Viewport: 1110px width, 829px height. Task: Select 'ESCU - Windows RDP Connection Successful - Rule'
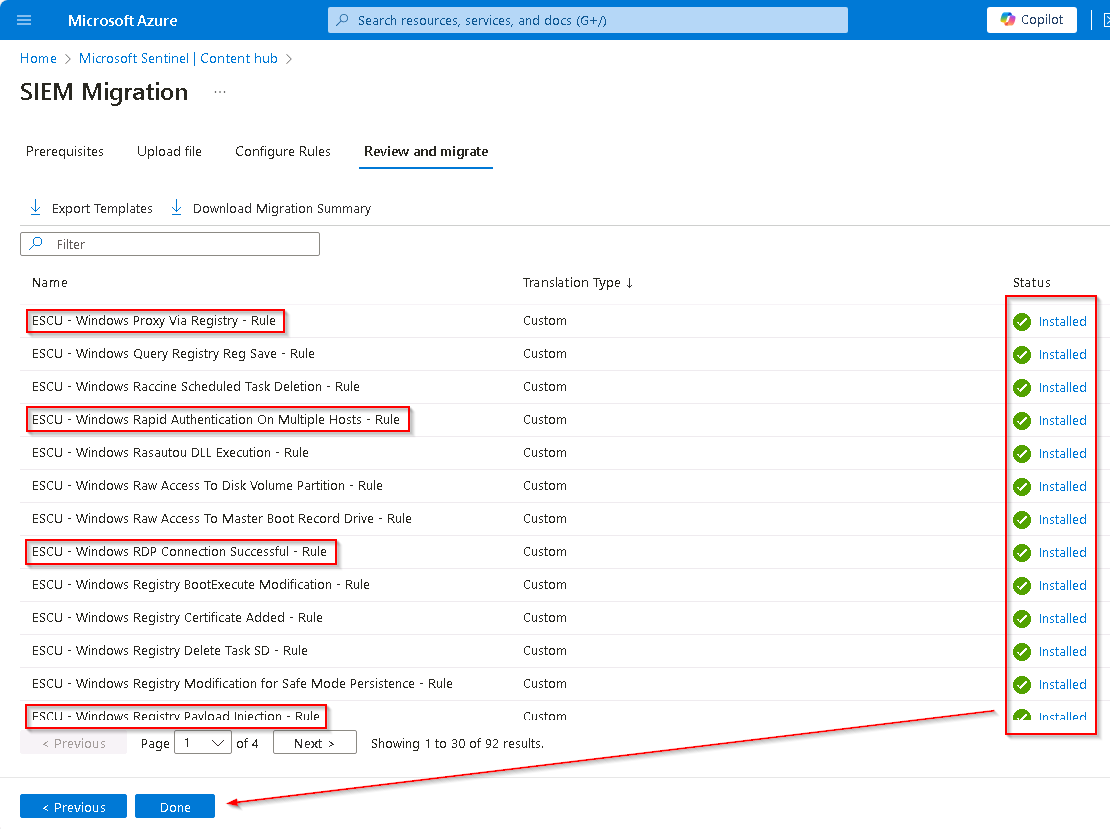point(179,551)
